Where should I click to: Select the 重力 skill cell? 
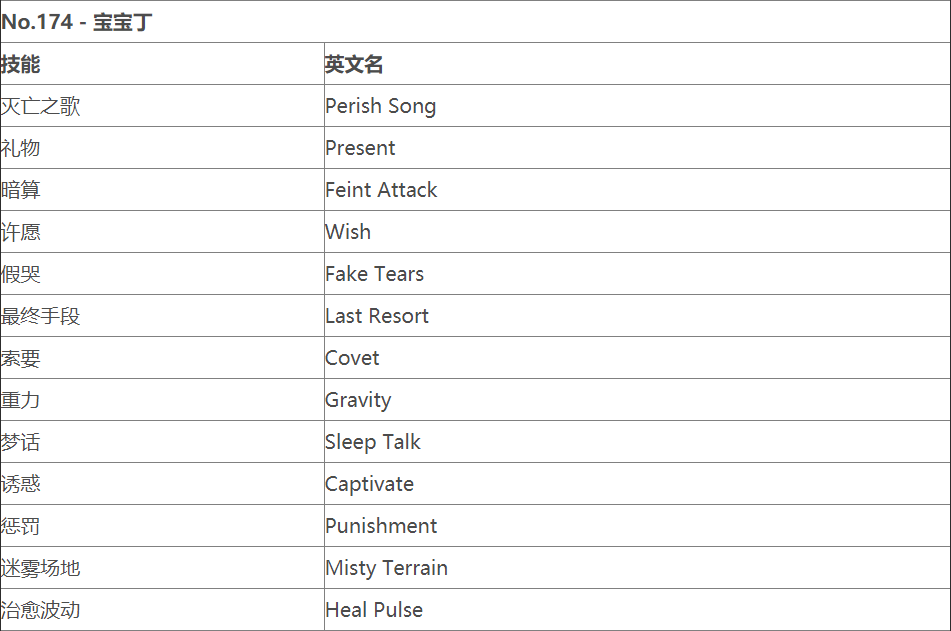pyautogui.click(x=21, y=400)
